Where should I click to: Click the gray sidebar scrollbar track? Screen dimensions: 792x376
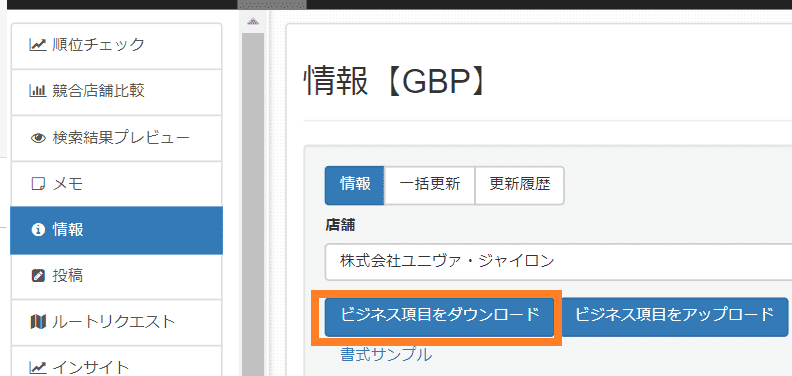click(x=253, y=204)
